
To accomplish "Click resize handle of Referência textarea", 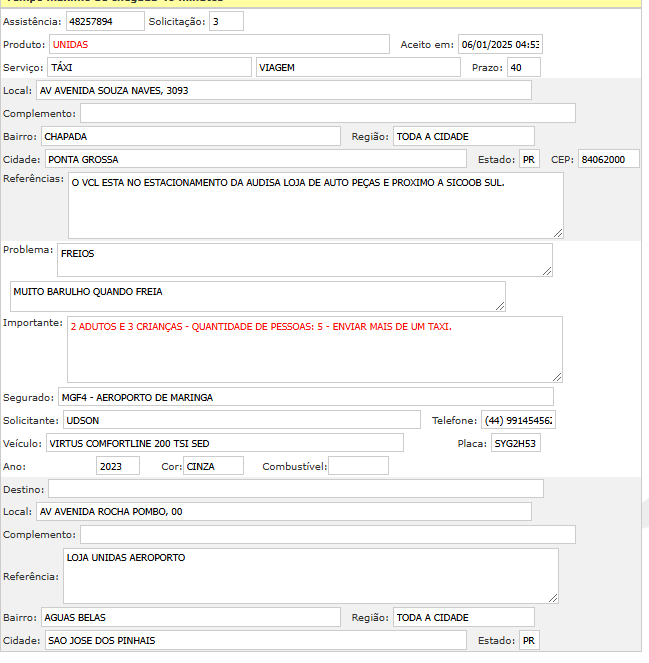I will point(553,598).
